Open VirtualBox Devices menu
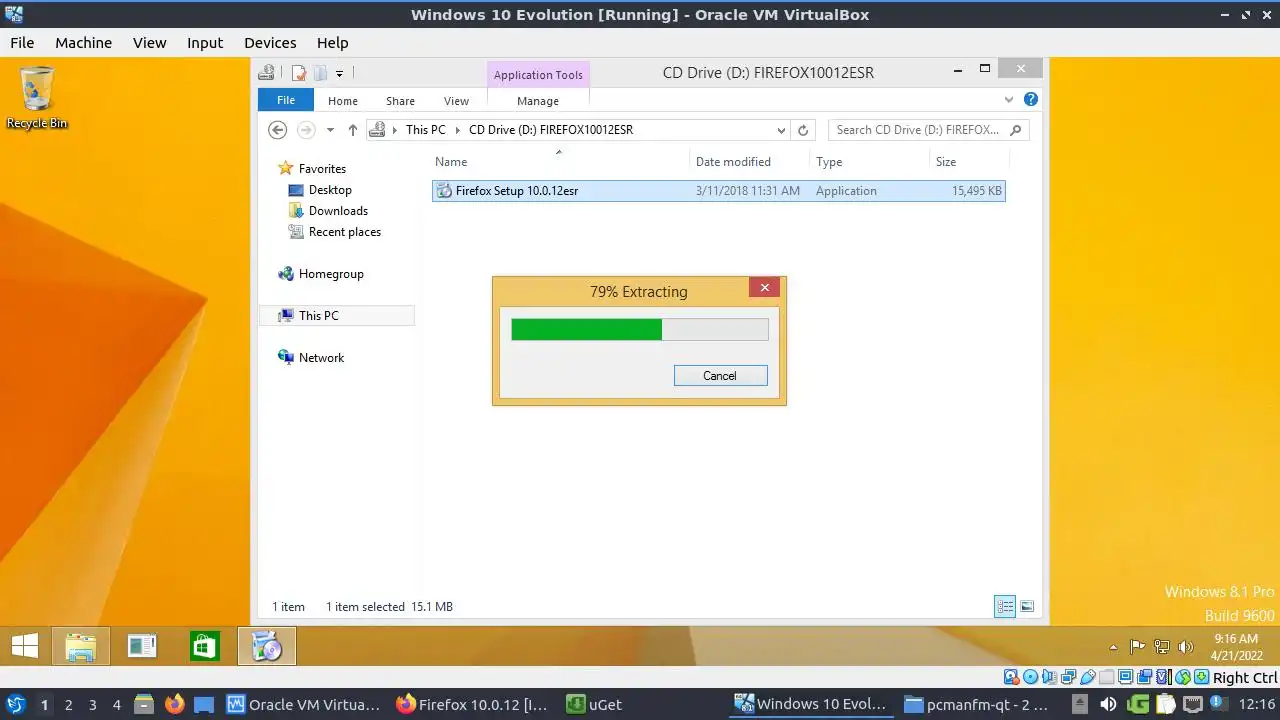Image resolution: width=1280 pixels, height=720 pixels. coord(270,43)
